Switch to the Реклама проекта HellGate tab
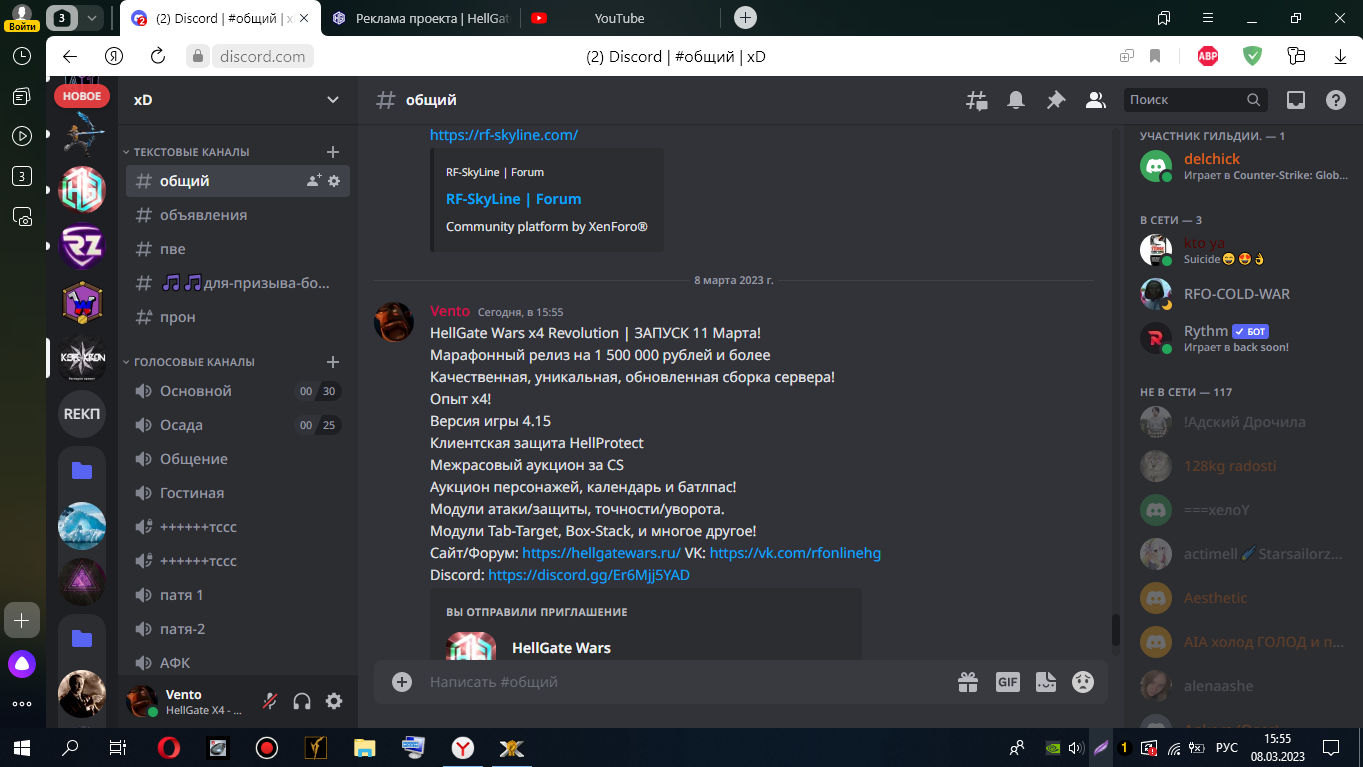 pos(420,18)
